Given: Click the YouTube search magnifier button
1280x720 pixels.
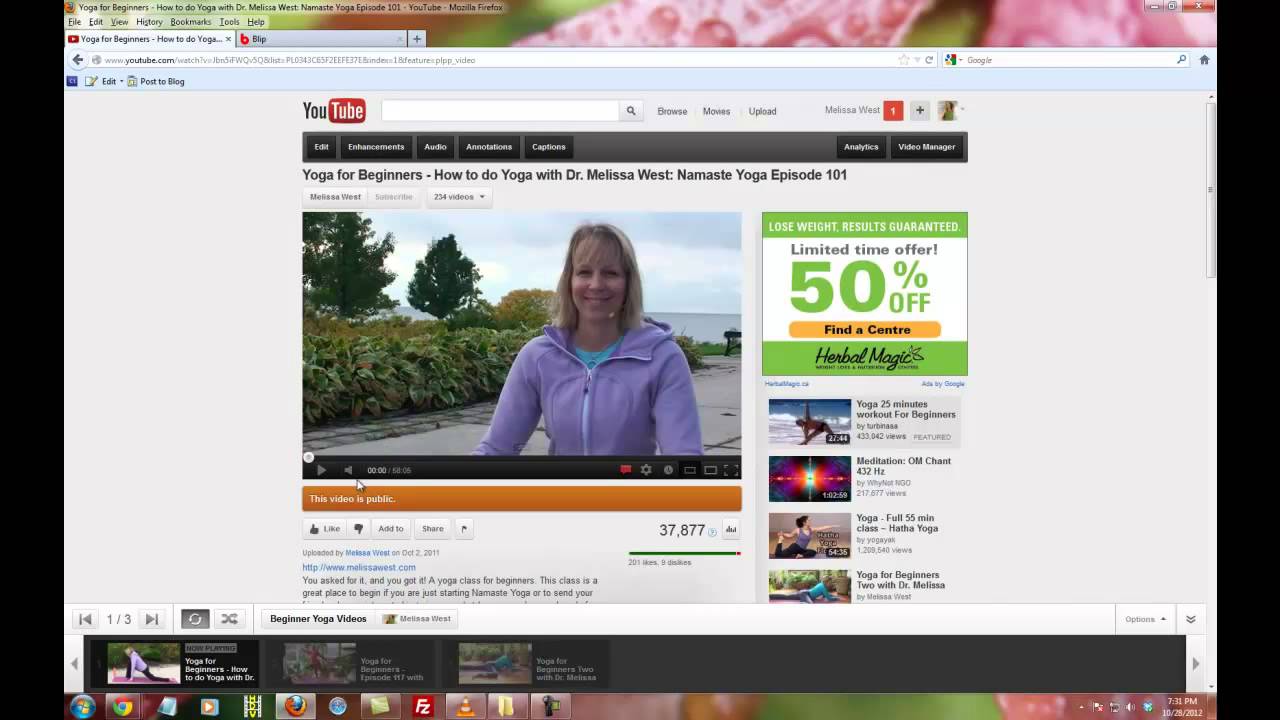Looking at the screenshot, I should [631, 111].
